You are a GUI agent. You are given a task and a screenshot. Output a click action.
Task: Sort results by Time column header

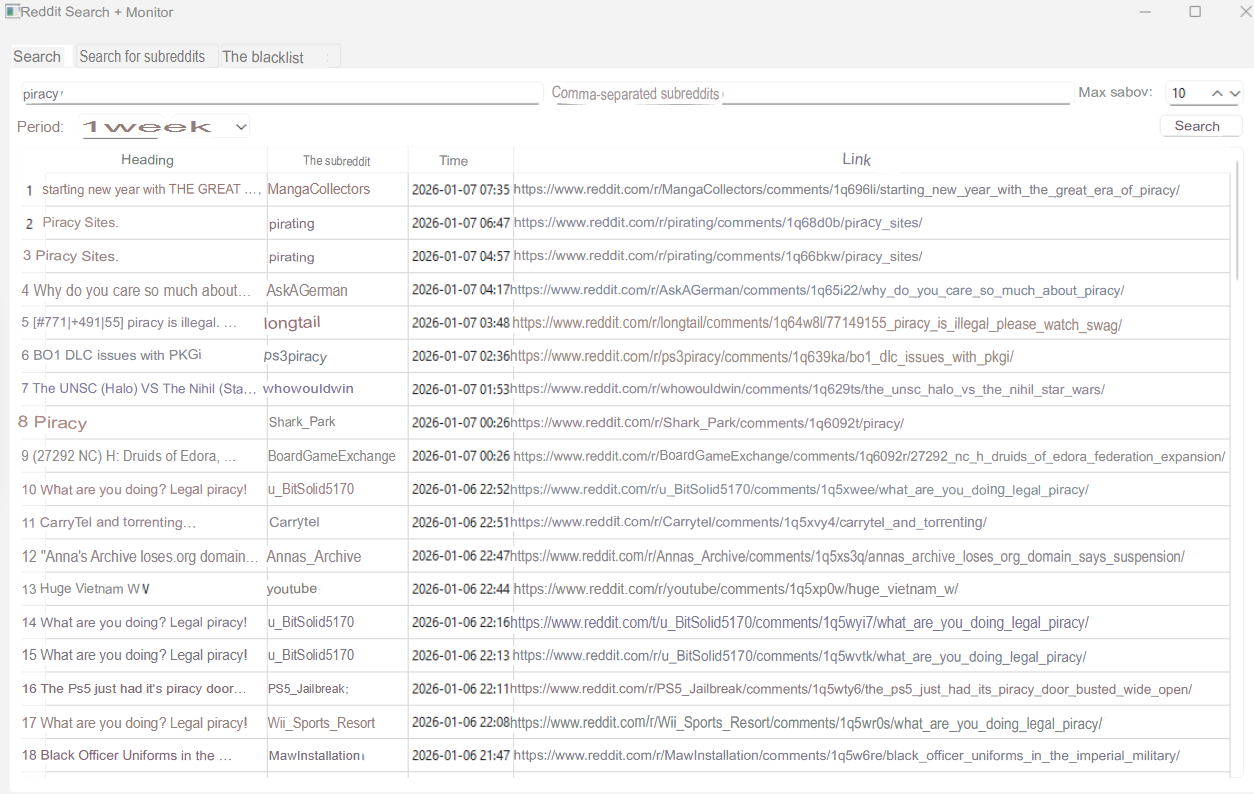[453, 160]
